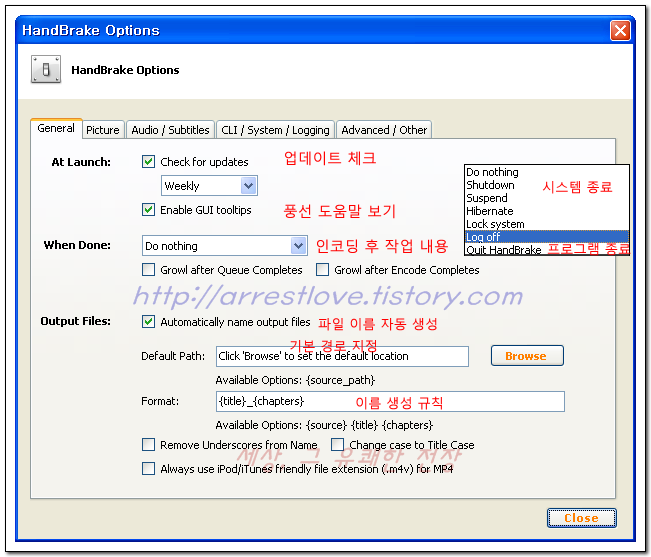
Task: Click the Format text field
Action: [x=390, y=401]
